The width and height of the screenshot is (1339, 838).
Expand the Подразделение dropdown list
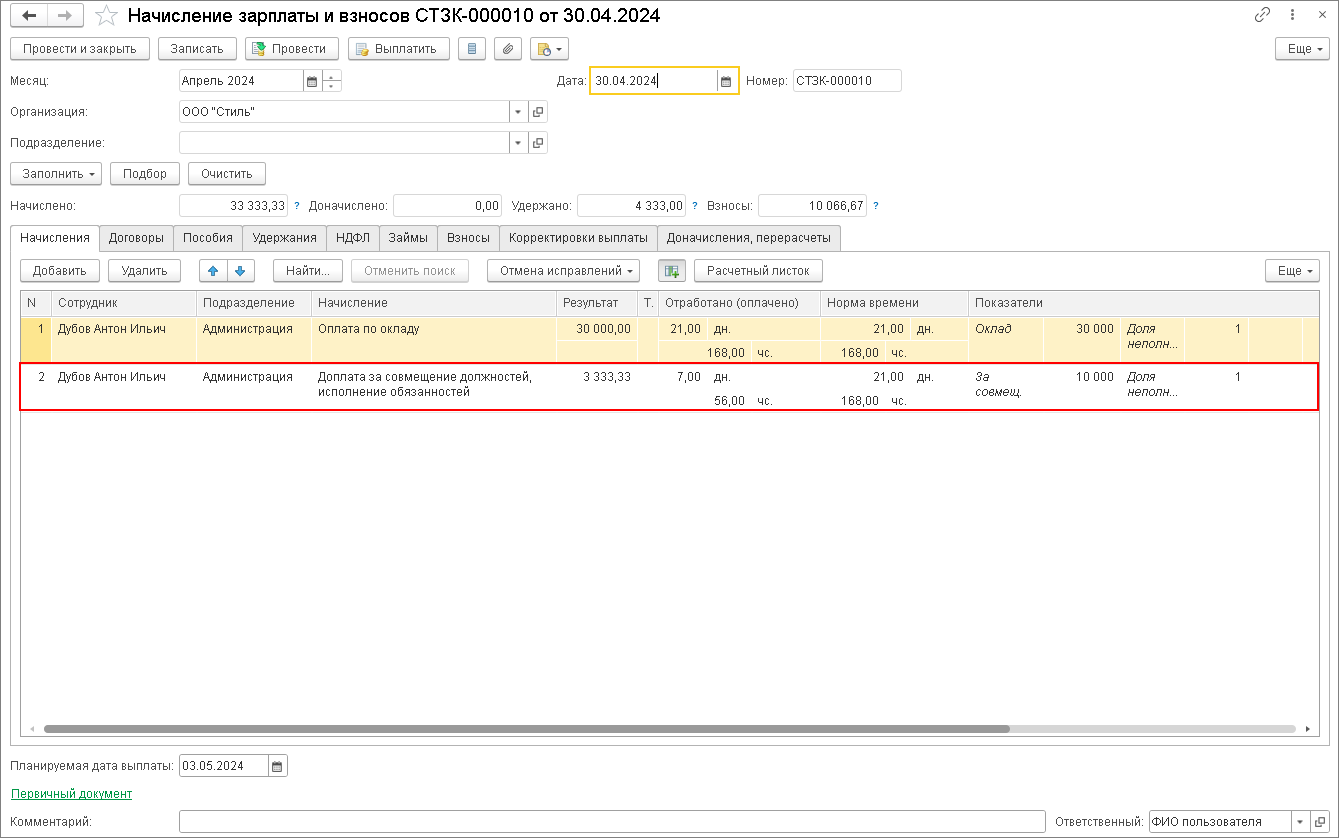coord(518,143)
